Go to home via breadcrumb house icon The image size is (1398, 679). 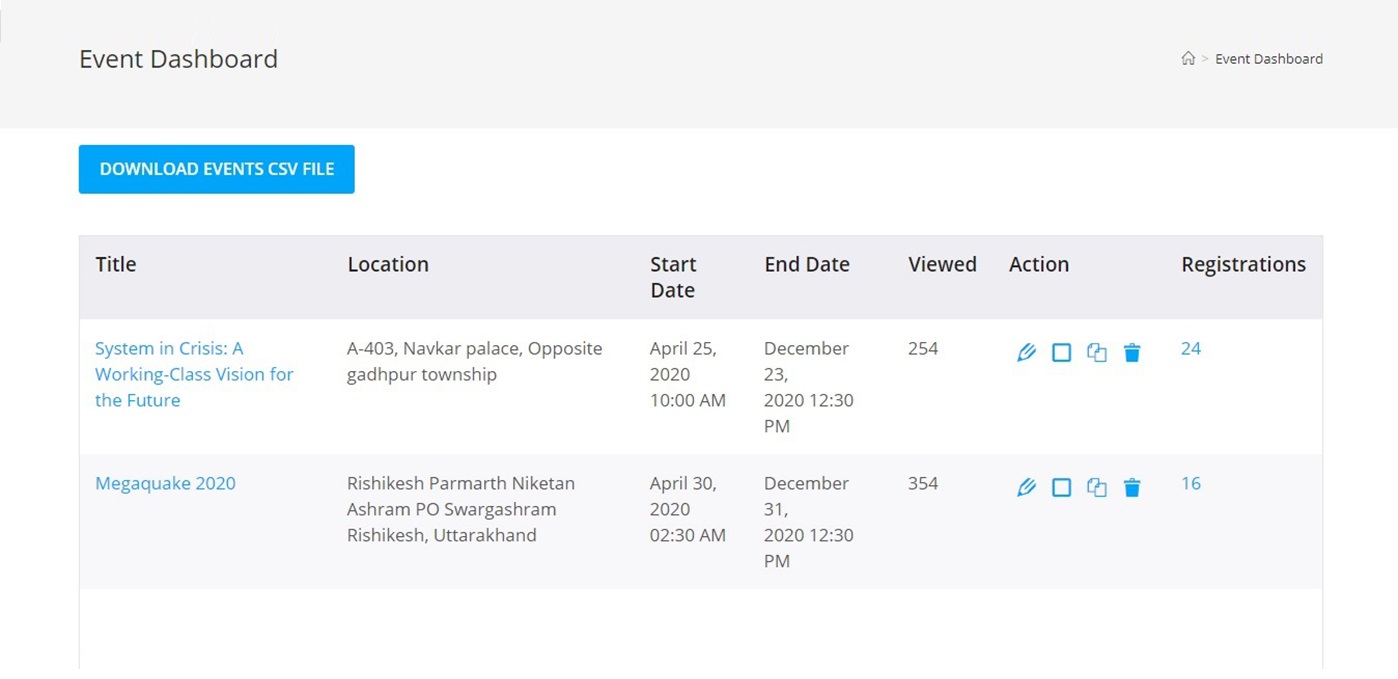coord(1188,59)
